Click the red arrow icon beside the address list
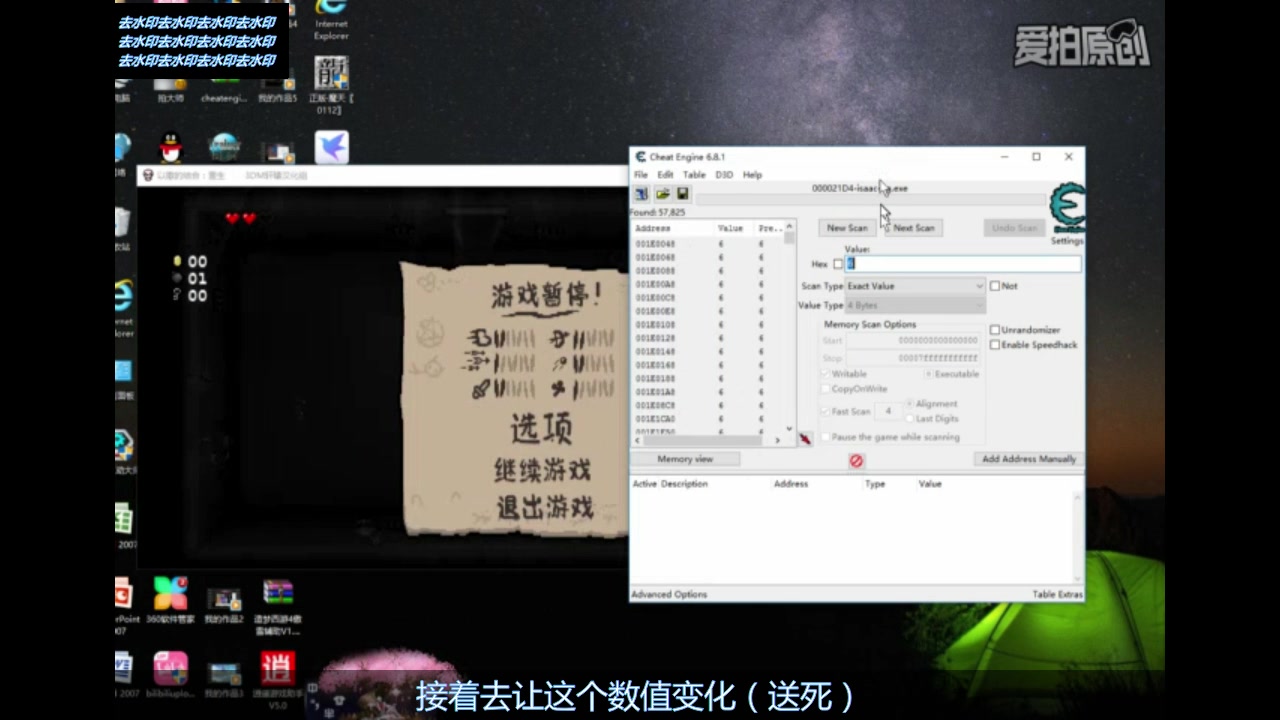 click(x=806, y=438)
